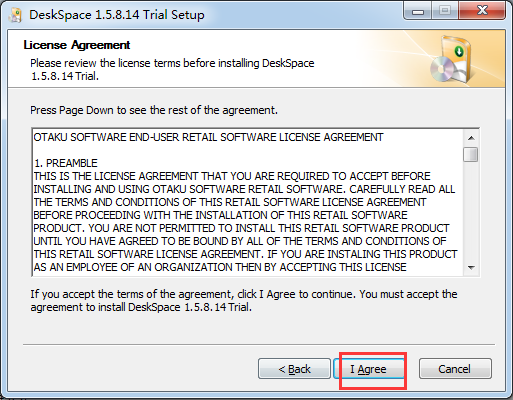The image size is (513, 400).
Task: Open system menu via title bar installer icon
Action: coord(15,15)
